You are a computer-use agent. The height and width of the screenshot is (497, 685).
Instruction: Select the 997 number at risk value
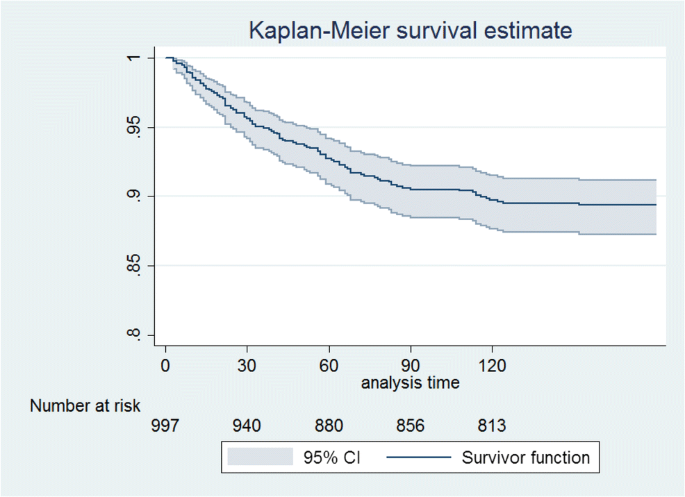coord(165,426)
